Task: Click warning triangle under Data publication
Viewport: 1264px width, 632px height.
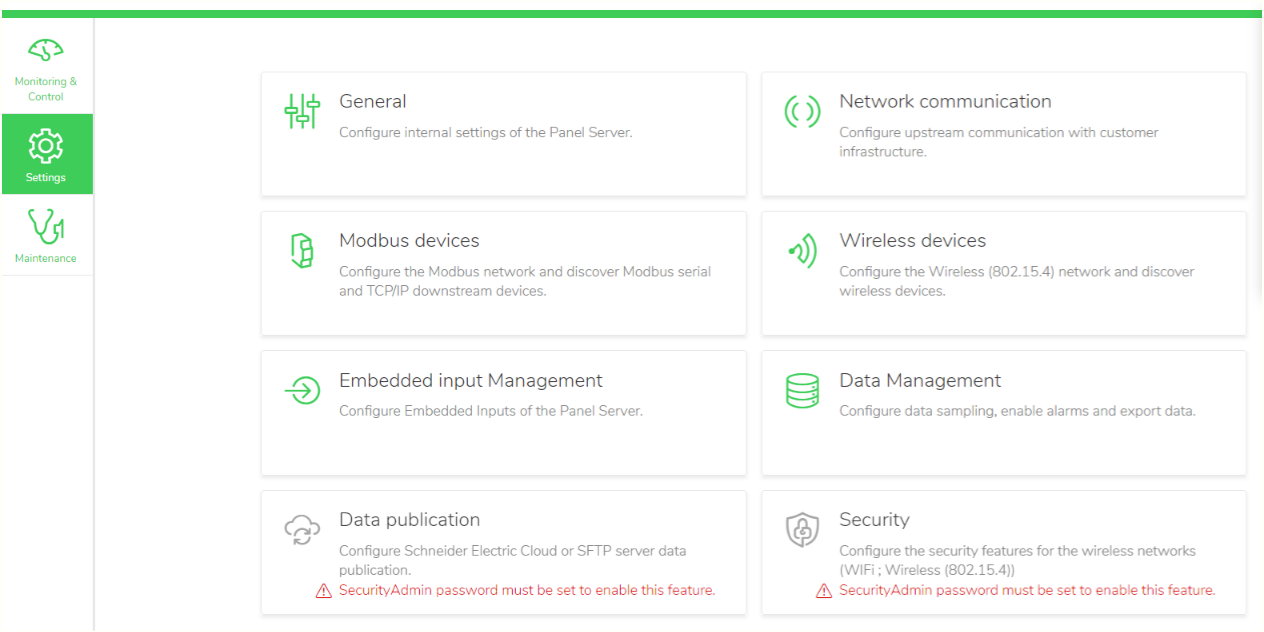Action: coord(323,591)
